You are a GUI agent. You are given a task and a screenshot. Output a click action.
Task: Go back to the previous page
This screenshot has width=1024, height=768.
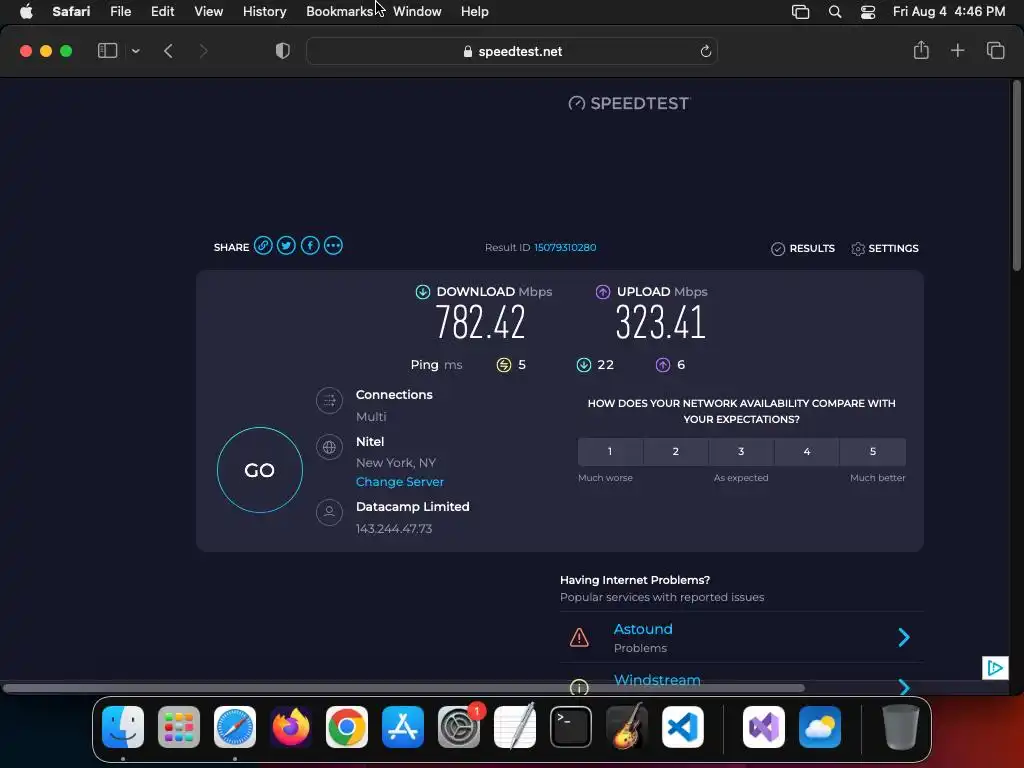(168, 51)
